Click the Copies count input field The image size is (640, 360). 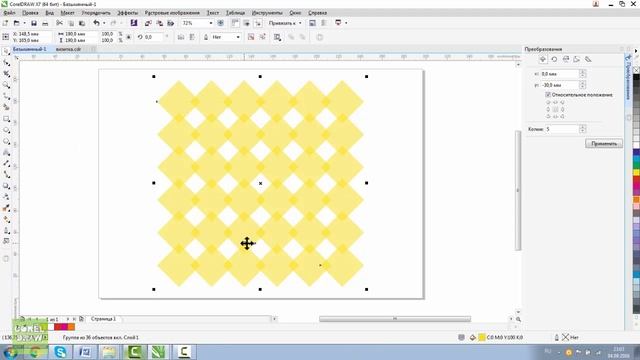point(562,129)
